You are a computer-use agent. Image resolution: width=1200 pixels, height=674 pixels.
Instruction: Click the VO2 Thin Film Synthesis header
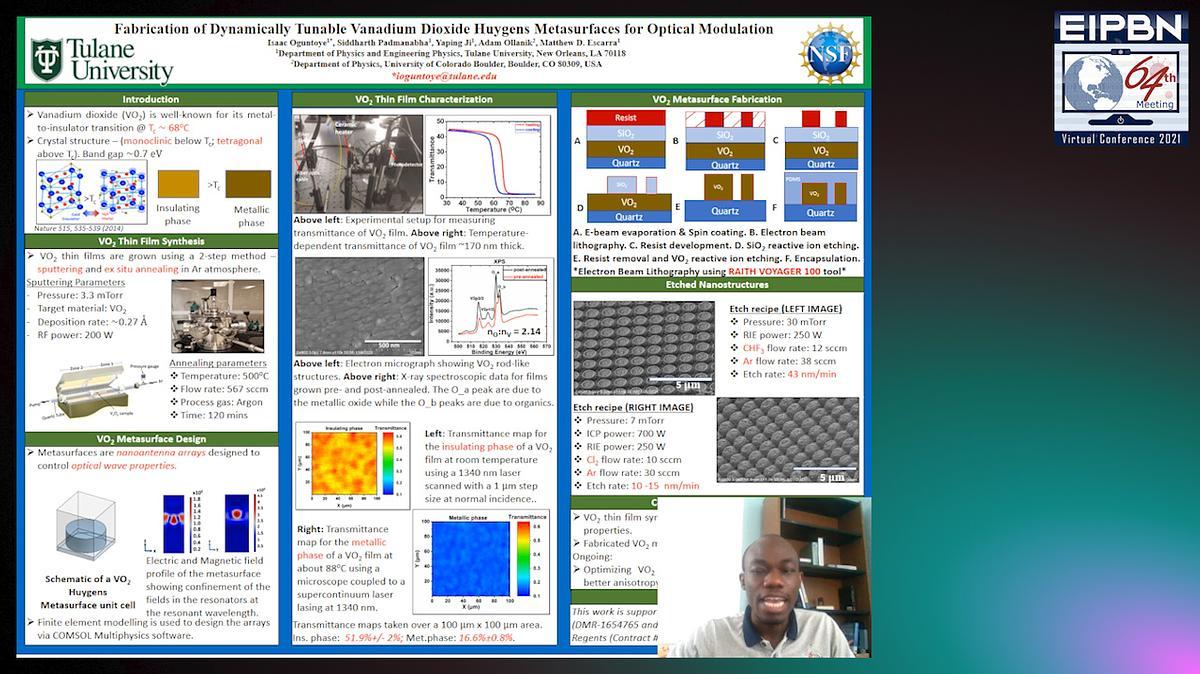click(x=151, y=241)
